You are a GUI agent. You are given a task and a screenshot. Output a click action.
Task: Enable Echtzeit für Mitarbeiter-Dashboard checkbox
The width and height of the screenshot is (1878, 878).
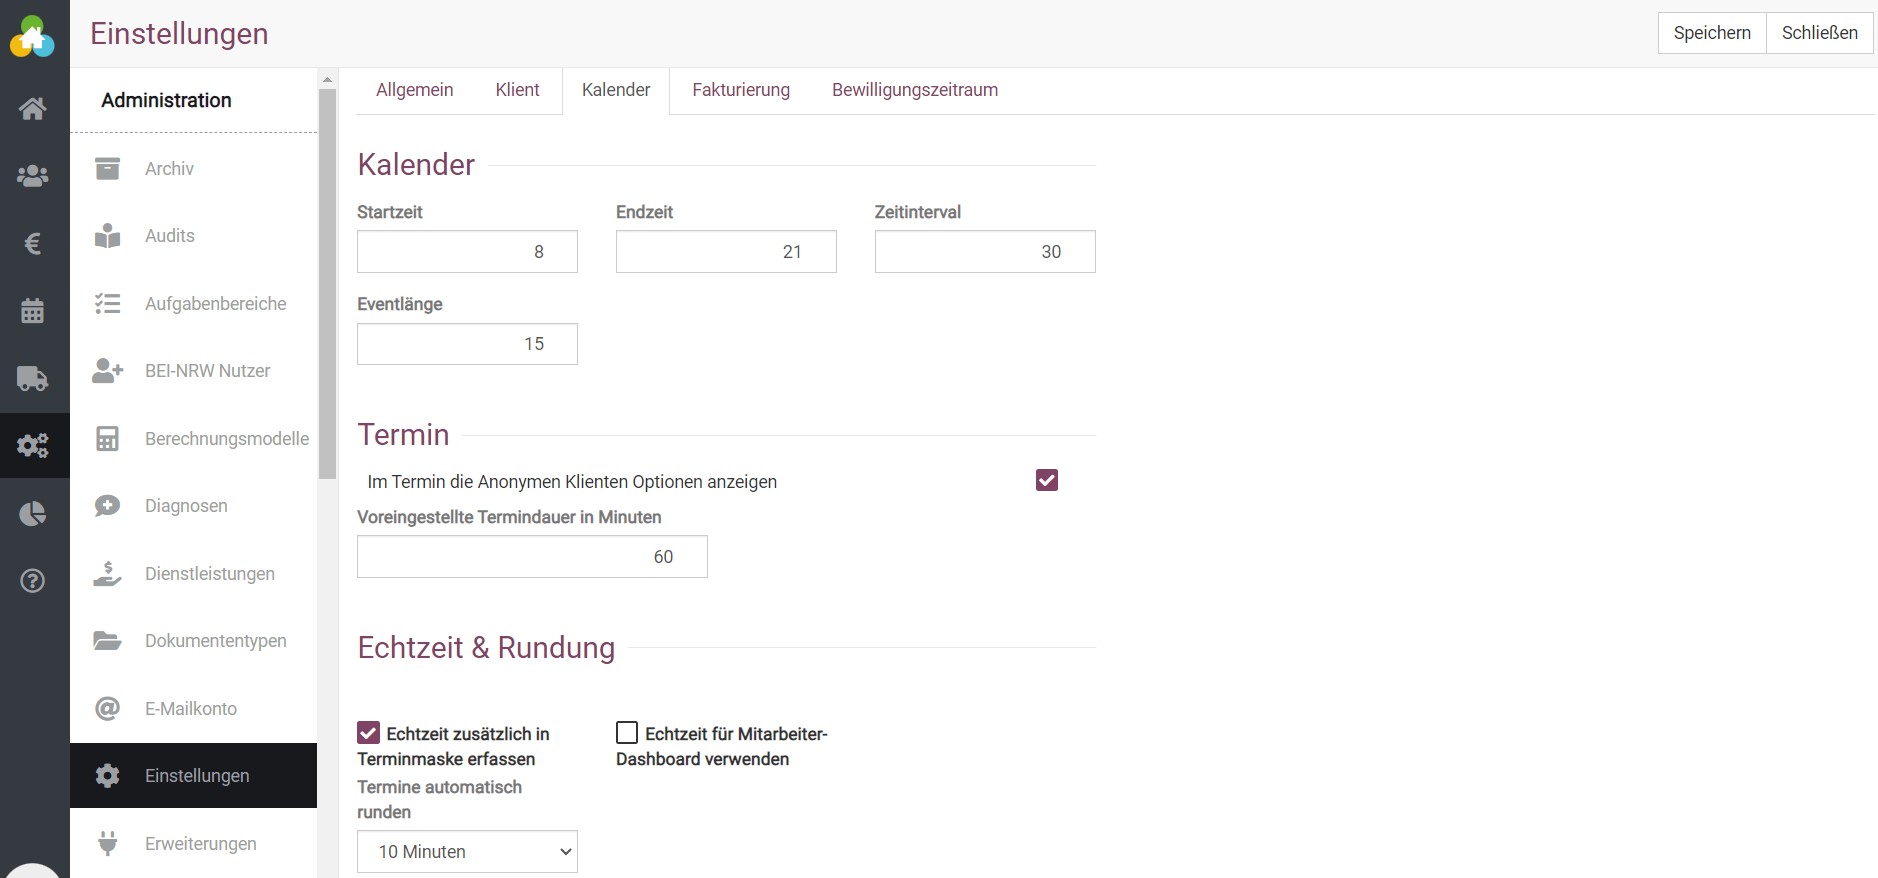pos(627,733)
